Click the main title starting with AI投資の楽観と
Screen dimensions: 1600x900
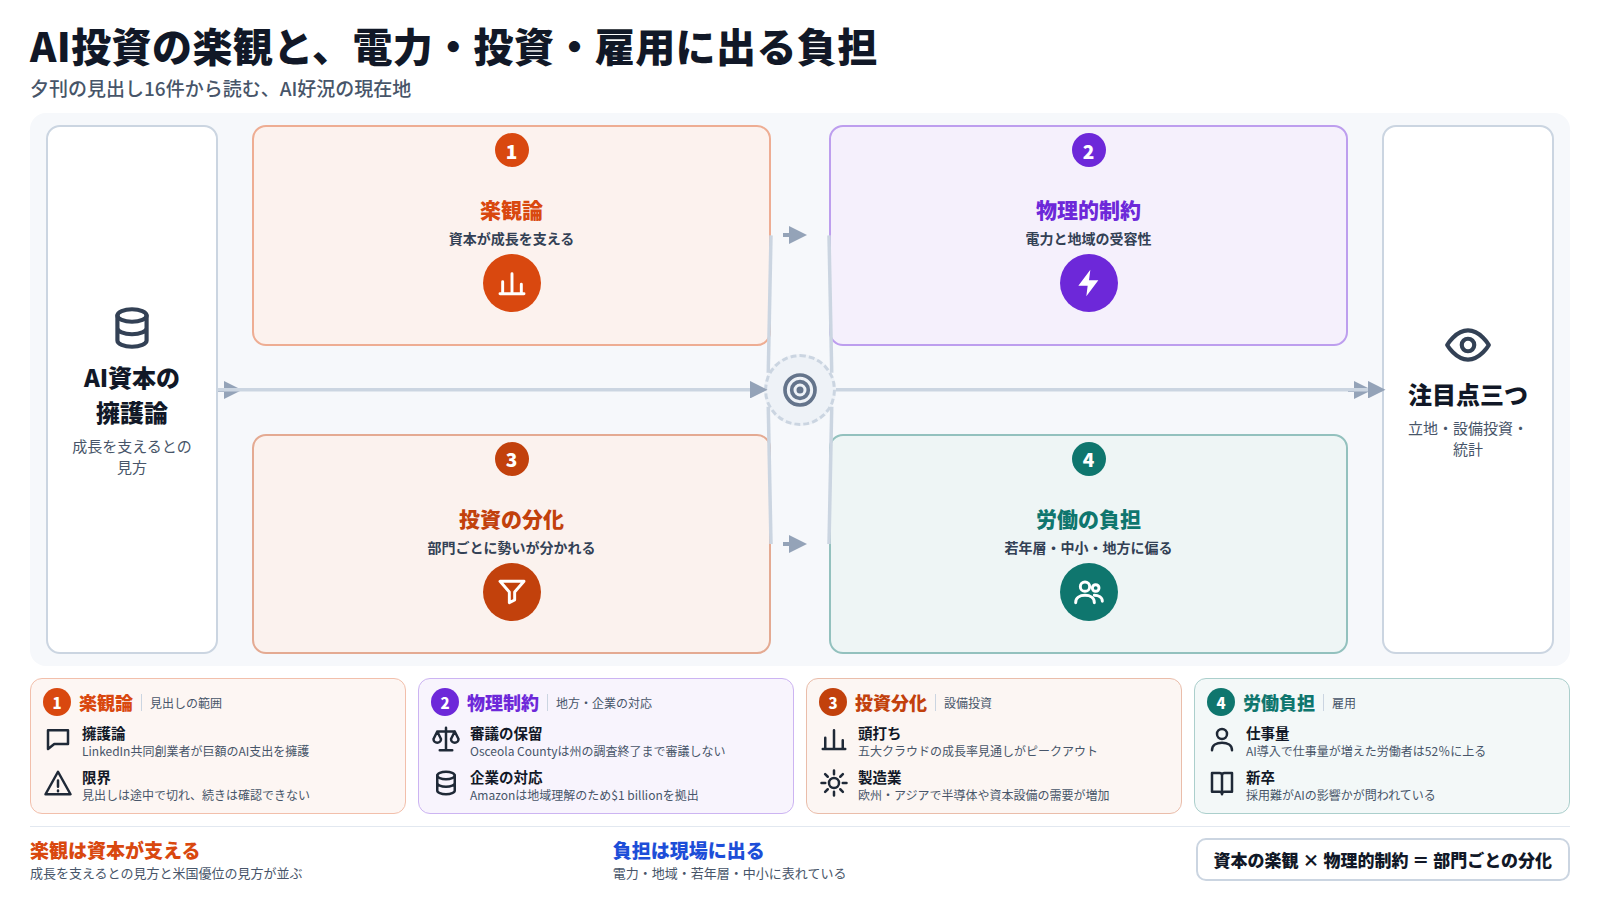(453, 47)
